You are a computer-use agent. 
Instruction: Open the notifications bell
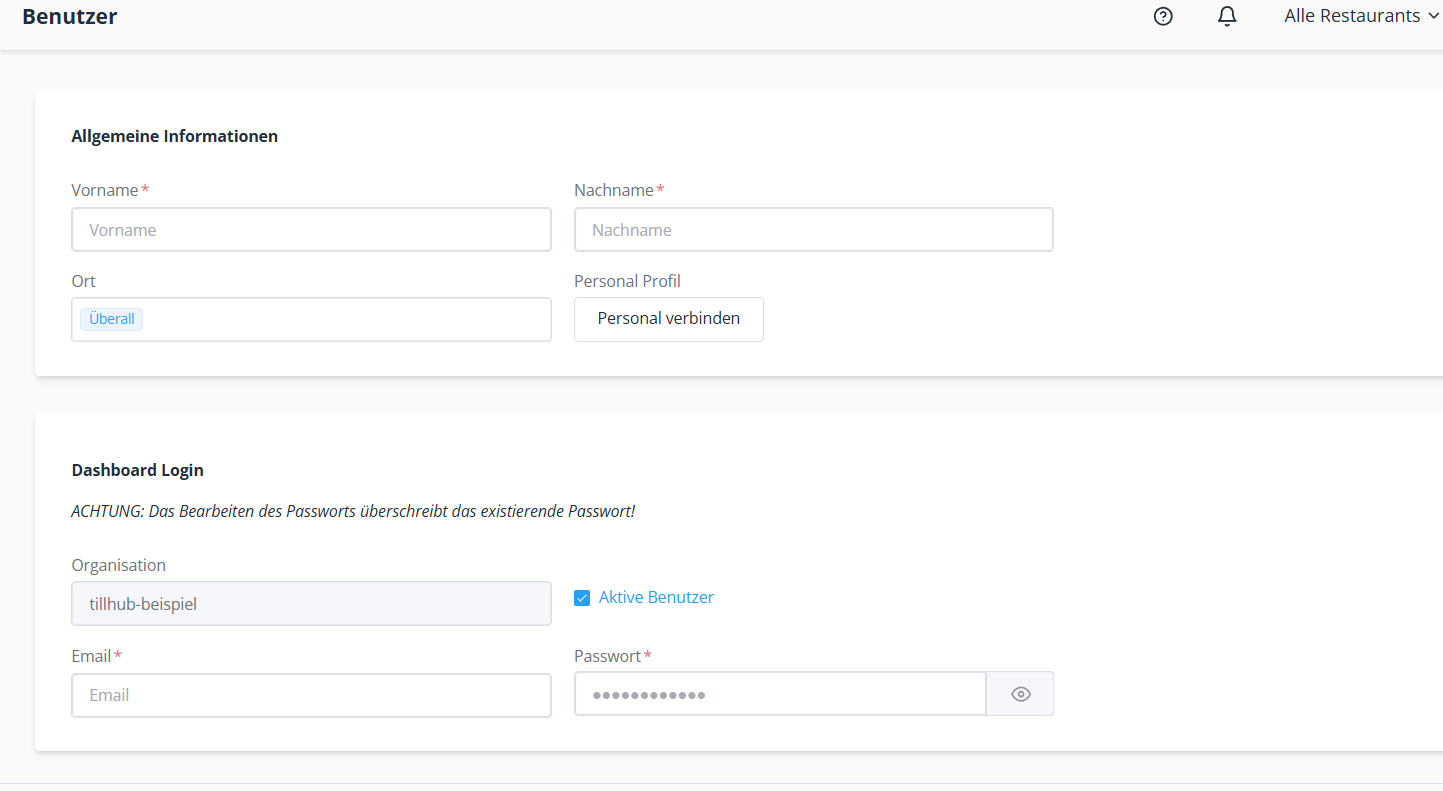pos(1227,16)
